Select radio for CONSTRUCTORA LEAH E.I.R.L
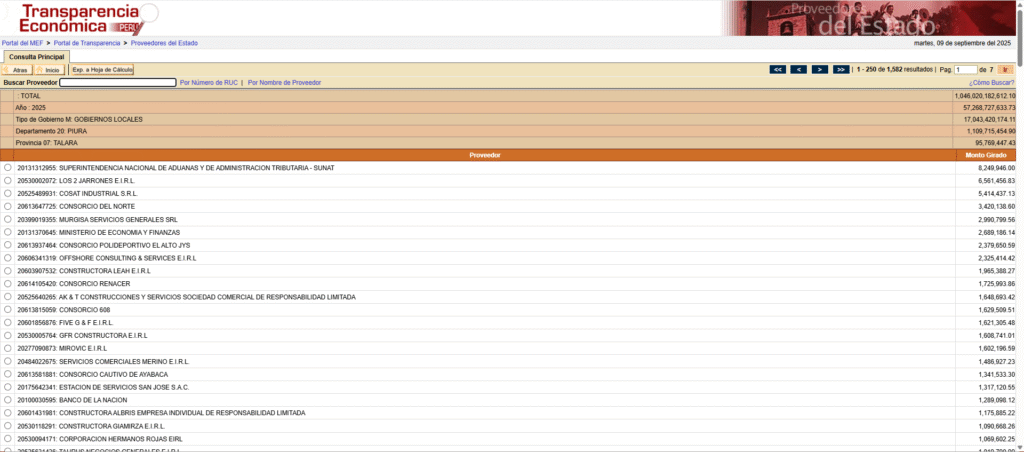Image resolution: width=1024 pixels, height=452 pixels. [8, 271]
